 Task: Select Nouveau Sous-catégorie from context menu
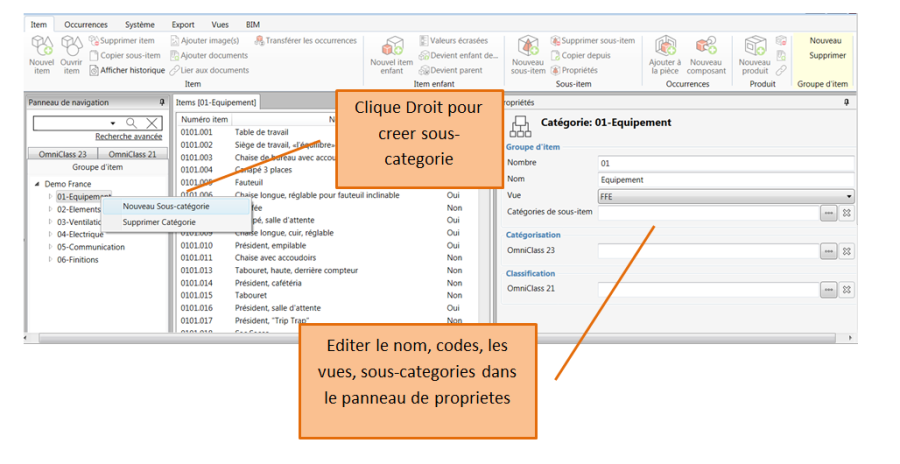166,206
